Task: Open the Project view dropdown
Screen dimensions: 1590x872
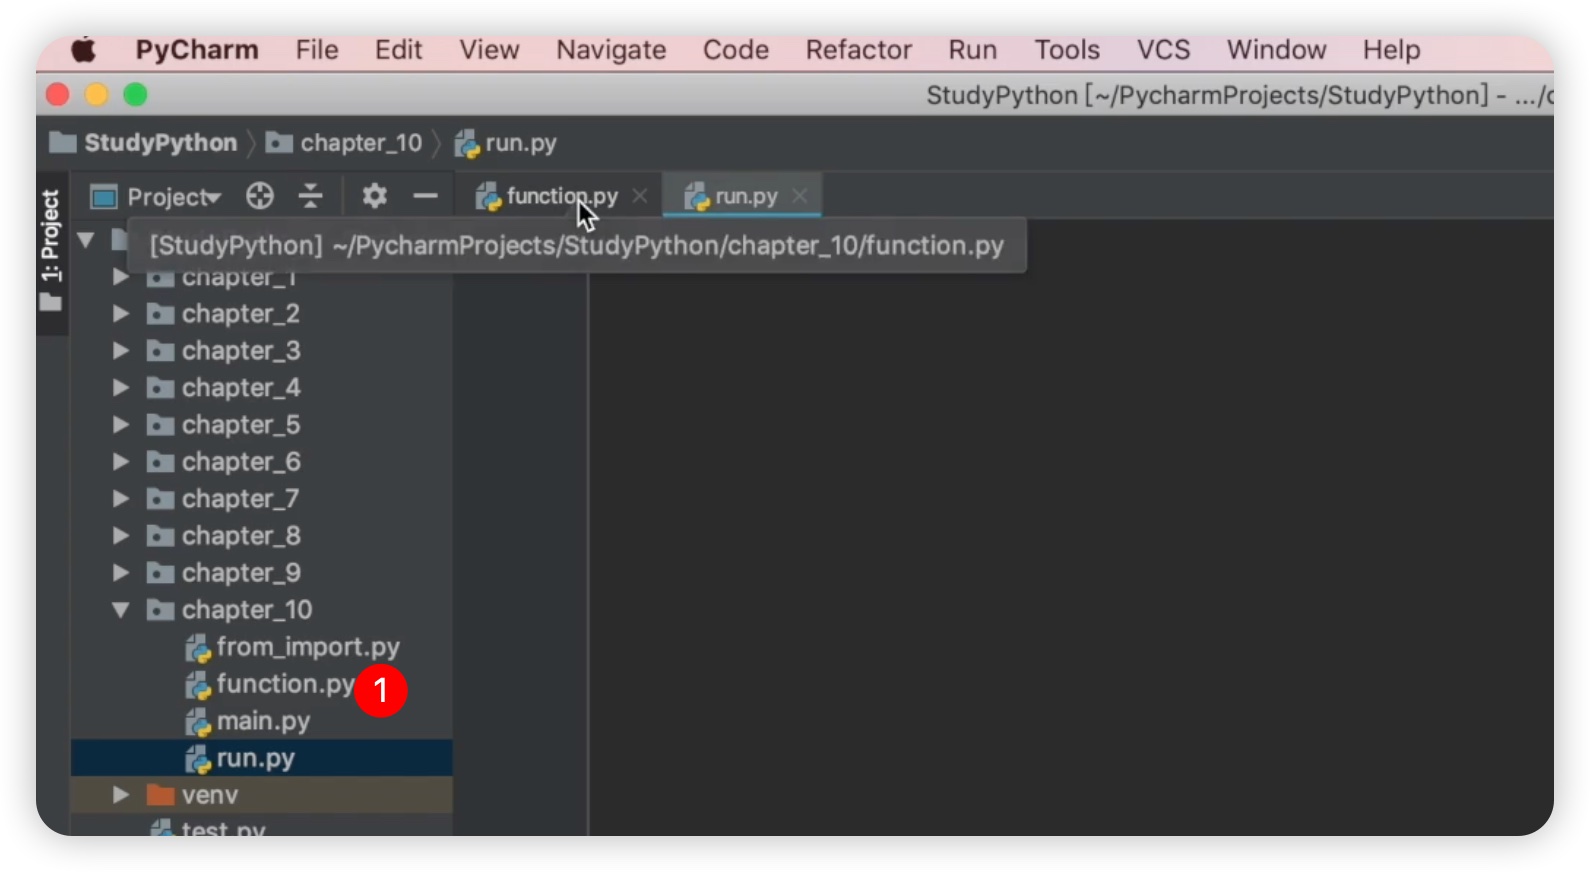Action: 156,197
